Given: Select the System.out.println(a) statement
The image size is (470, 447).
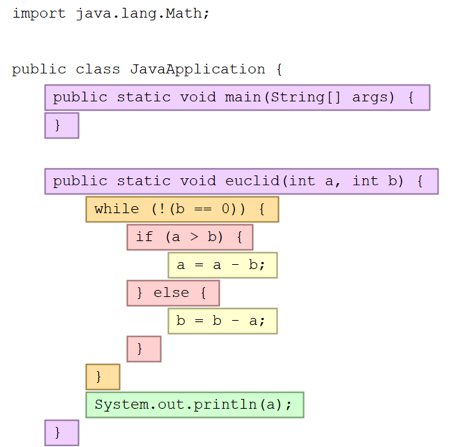Looking at the screenshot, I should click(x=195, y=405).
